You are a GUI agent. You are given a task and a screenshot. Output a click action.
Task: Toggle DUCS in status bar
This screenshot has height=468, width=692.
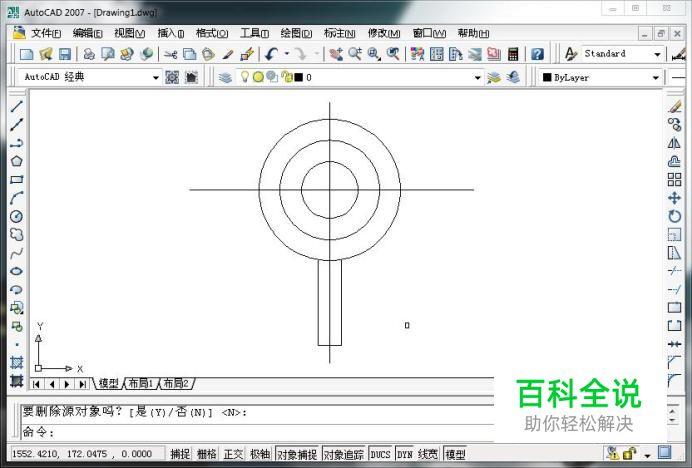(380, 454)
